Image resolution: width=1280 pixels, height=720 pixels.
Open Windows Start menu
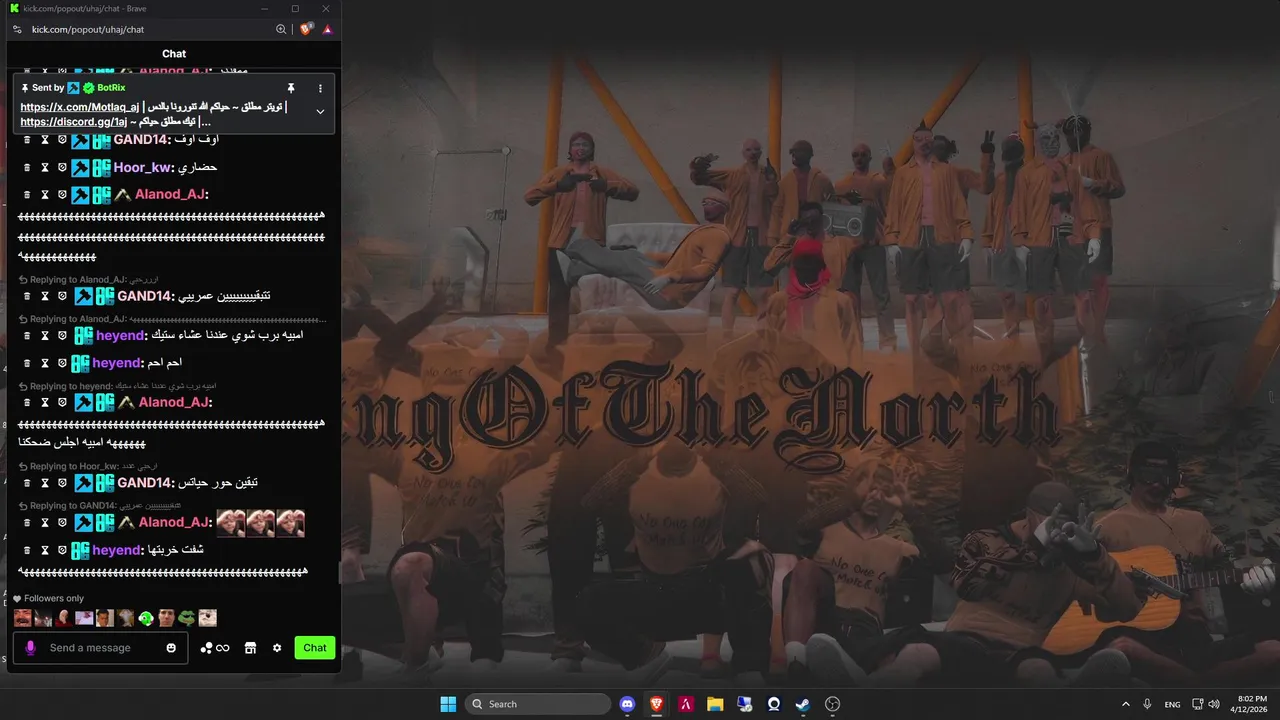point(448,704)
